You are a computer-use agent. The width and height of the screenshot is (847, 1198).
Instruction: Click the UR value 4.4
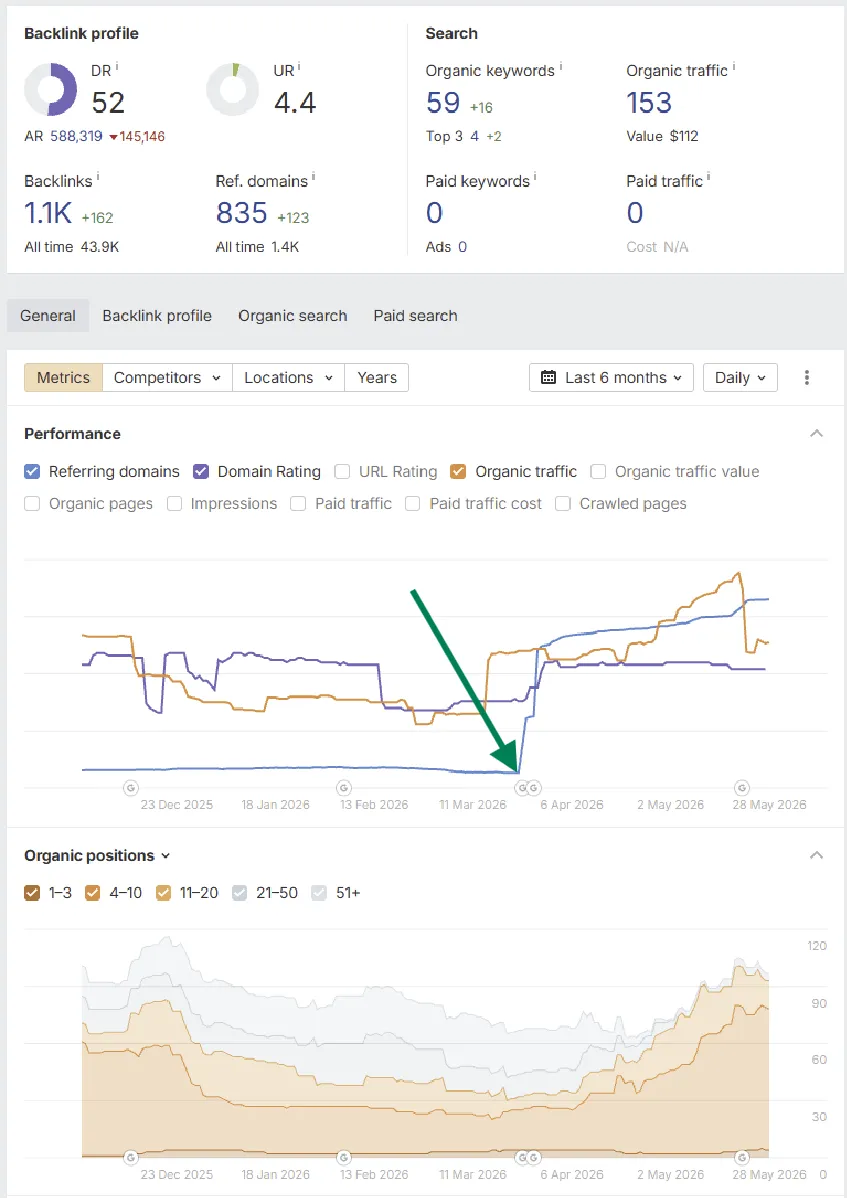click(x=295, y=103)
